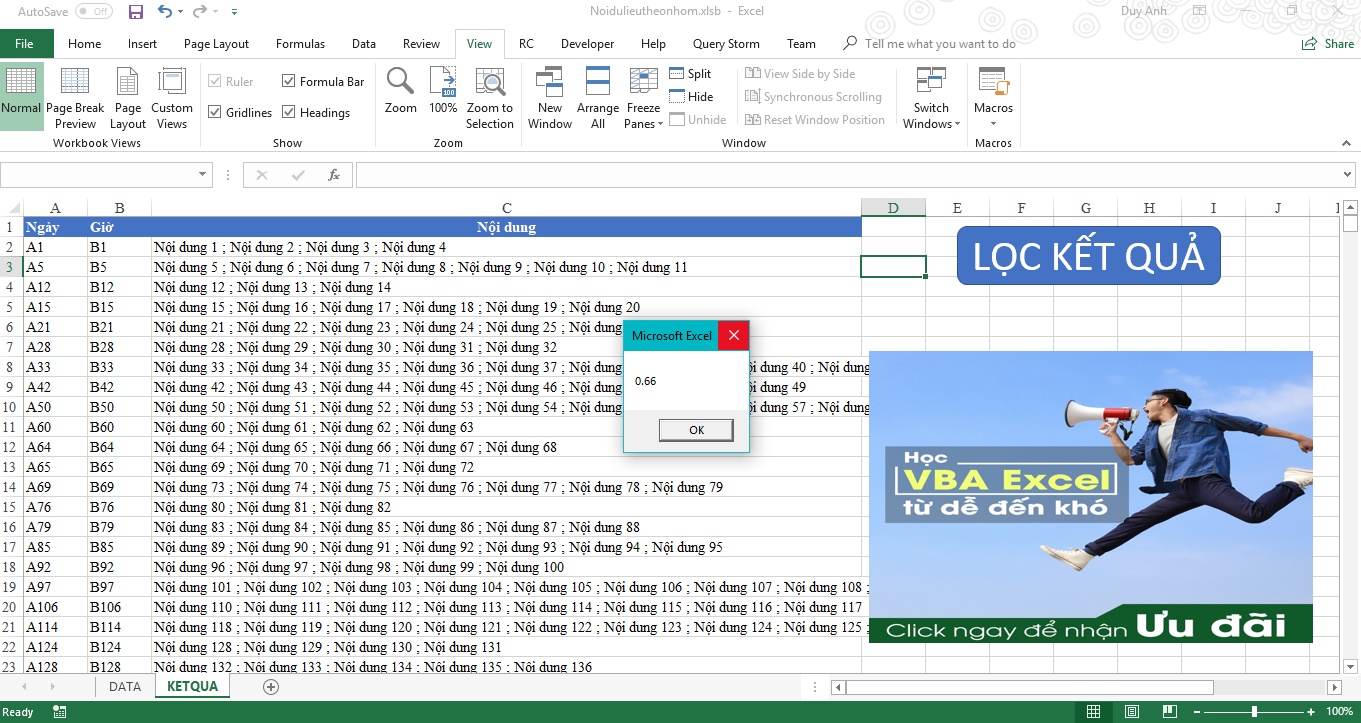This screenshot has height=723, width=1361.
Task: Click the Select All corner button
Action: (x=11, y=208)
